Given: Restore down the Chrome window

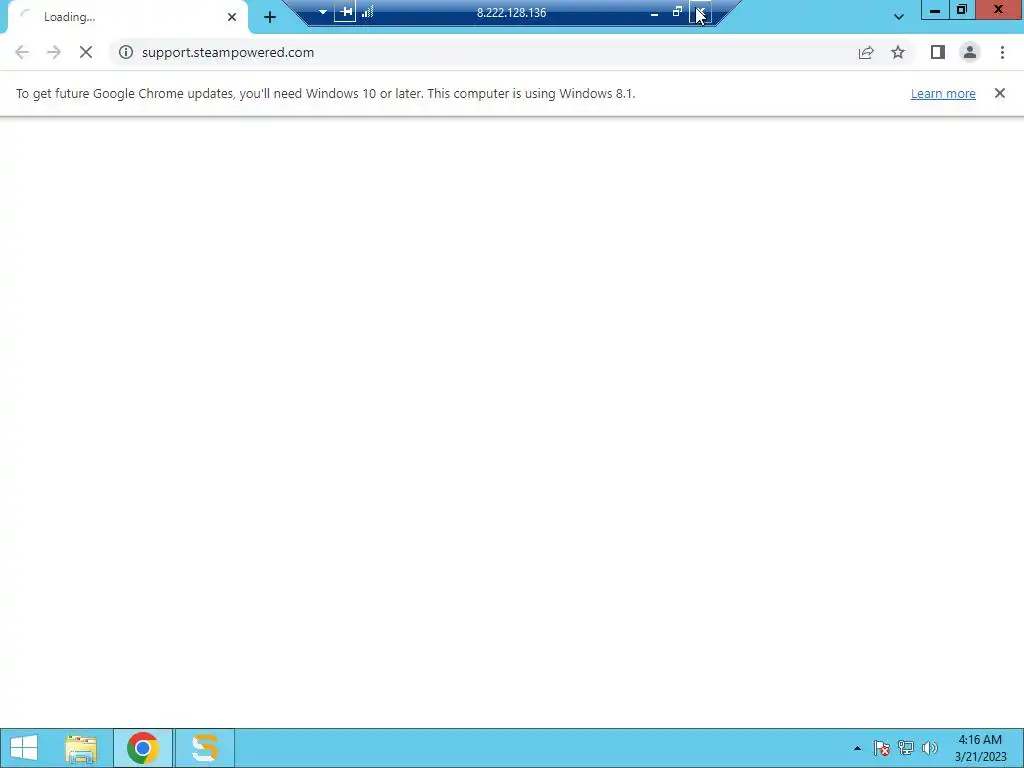Looking at the screenshot, I should tap(962, 10).
